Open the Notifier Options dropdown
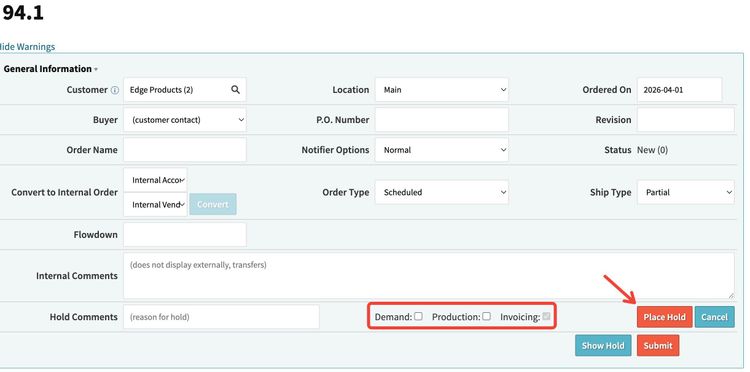 (441, 150)
